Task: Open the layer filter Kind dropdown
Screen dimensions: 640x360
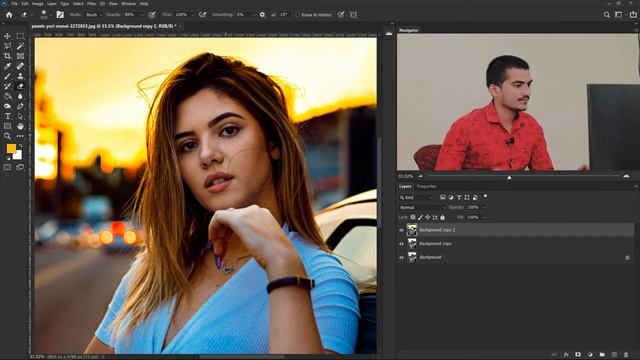Action: pyautogui.click(x=417, y=198)
